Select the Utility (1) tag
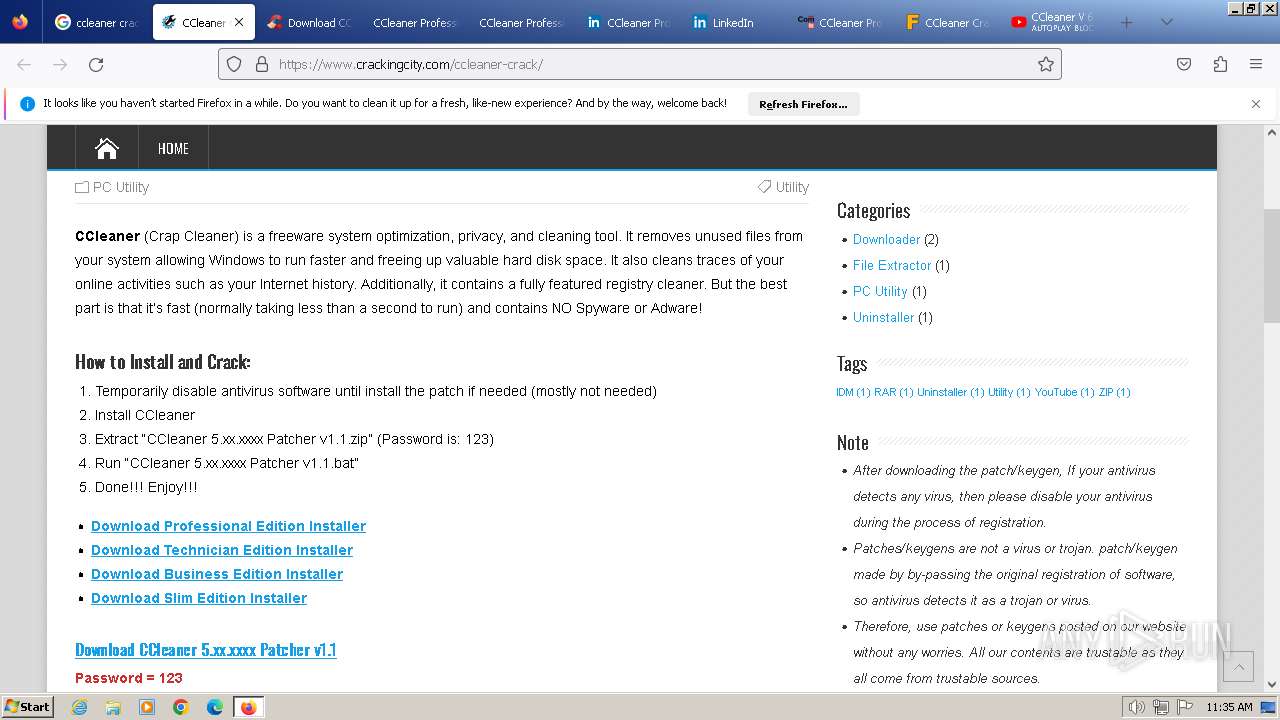This screenshot has width=1280, height=720. coord(1009,392)
